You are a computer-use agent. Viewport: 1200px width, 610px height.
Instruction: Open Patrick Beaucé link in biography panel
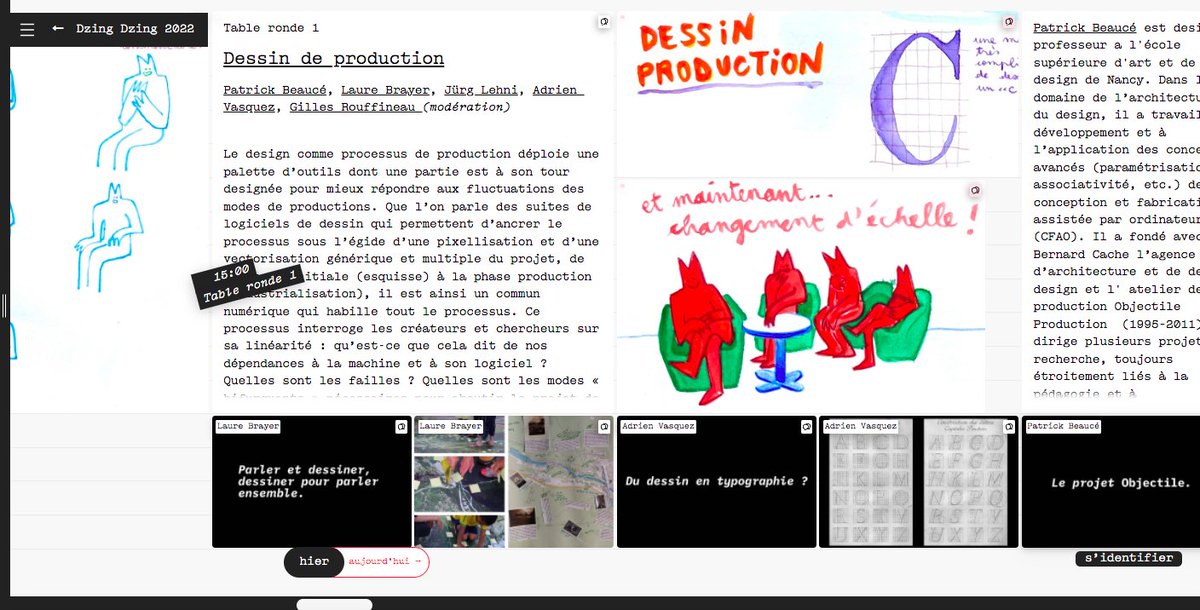coord(1084,28)
